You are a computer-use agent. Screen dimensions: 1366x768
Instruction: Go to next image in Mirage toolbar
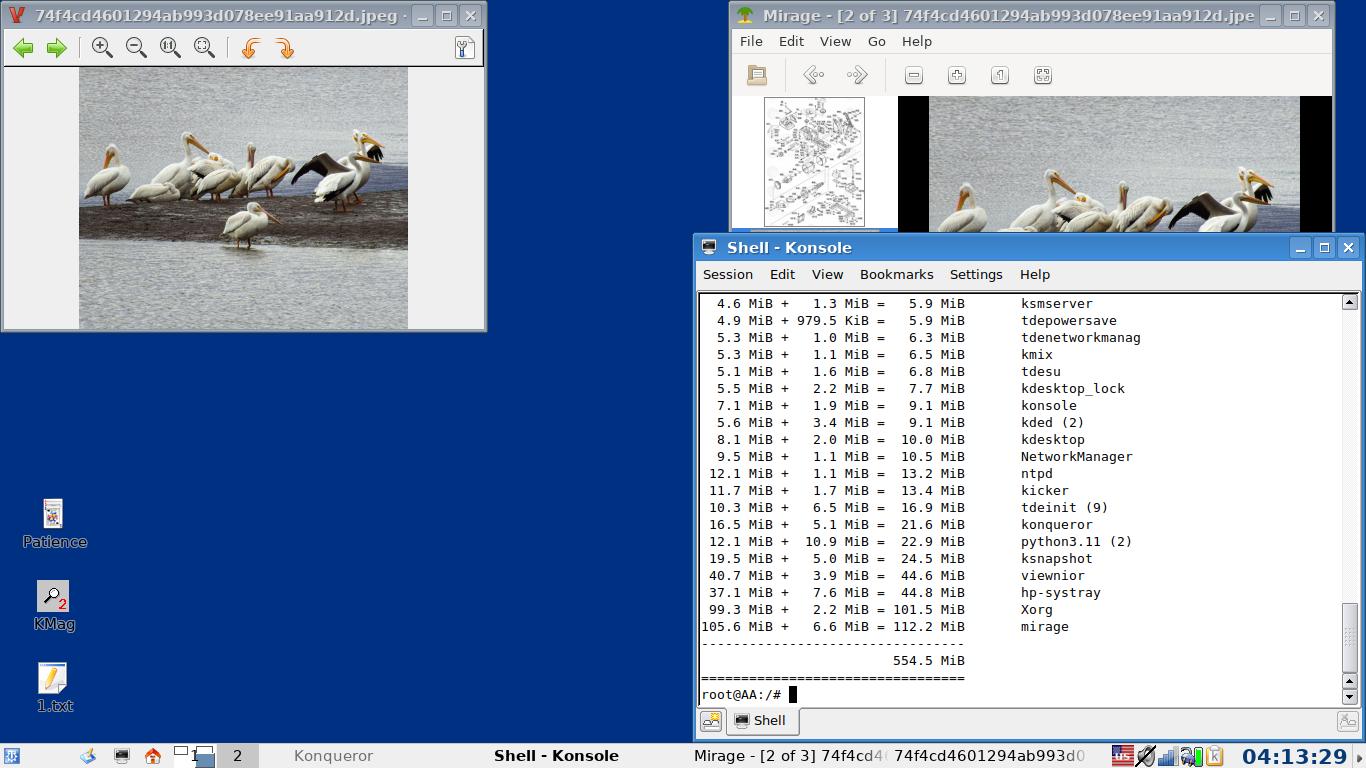coord(857,75)
